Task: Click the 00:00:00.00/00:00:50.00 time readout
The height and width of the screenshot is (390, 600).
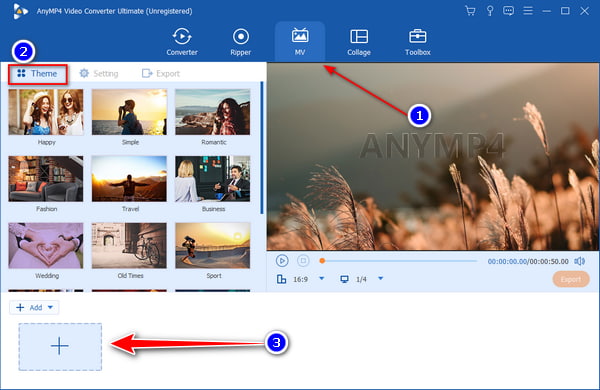Action: [x=528, y=261]
